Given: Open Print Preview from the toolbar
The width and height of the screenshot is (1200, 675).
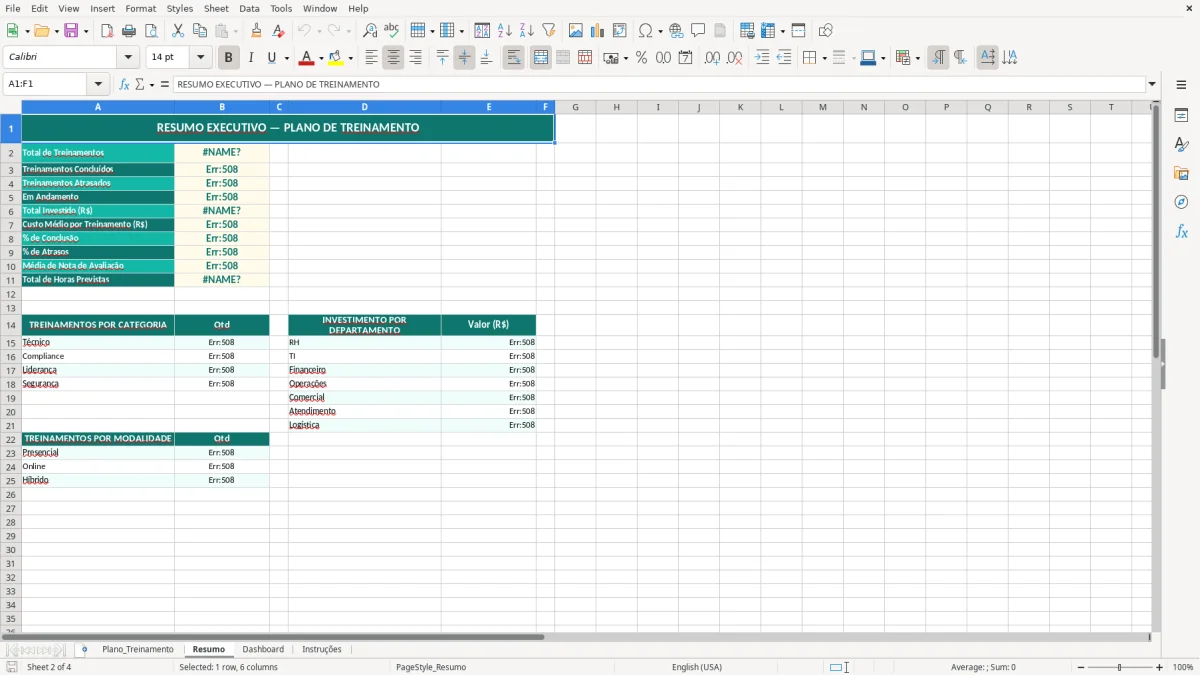Looking at the screenshot, I should coord(151,31).
